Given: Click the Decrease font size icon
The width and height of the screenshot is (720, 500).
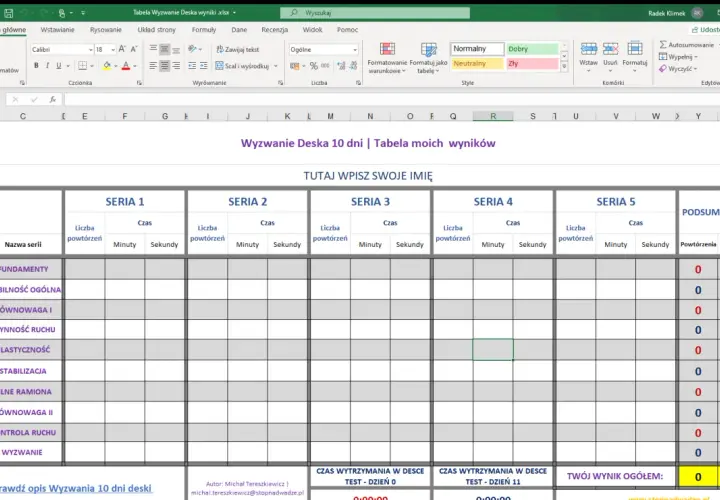Looking at the screenshot, I should [x=134, y=49].
